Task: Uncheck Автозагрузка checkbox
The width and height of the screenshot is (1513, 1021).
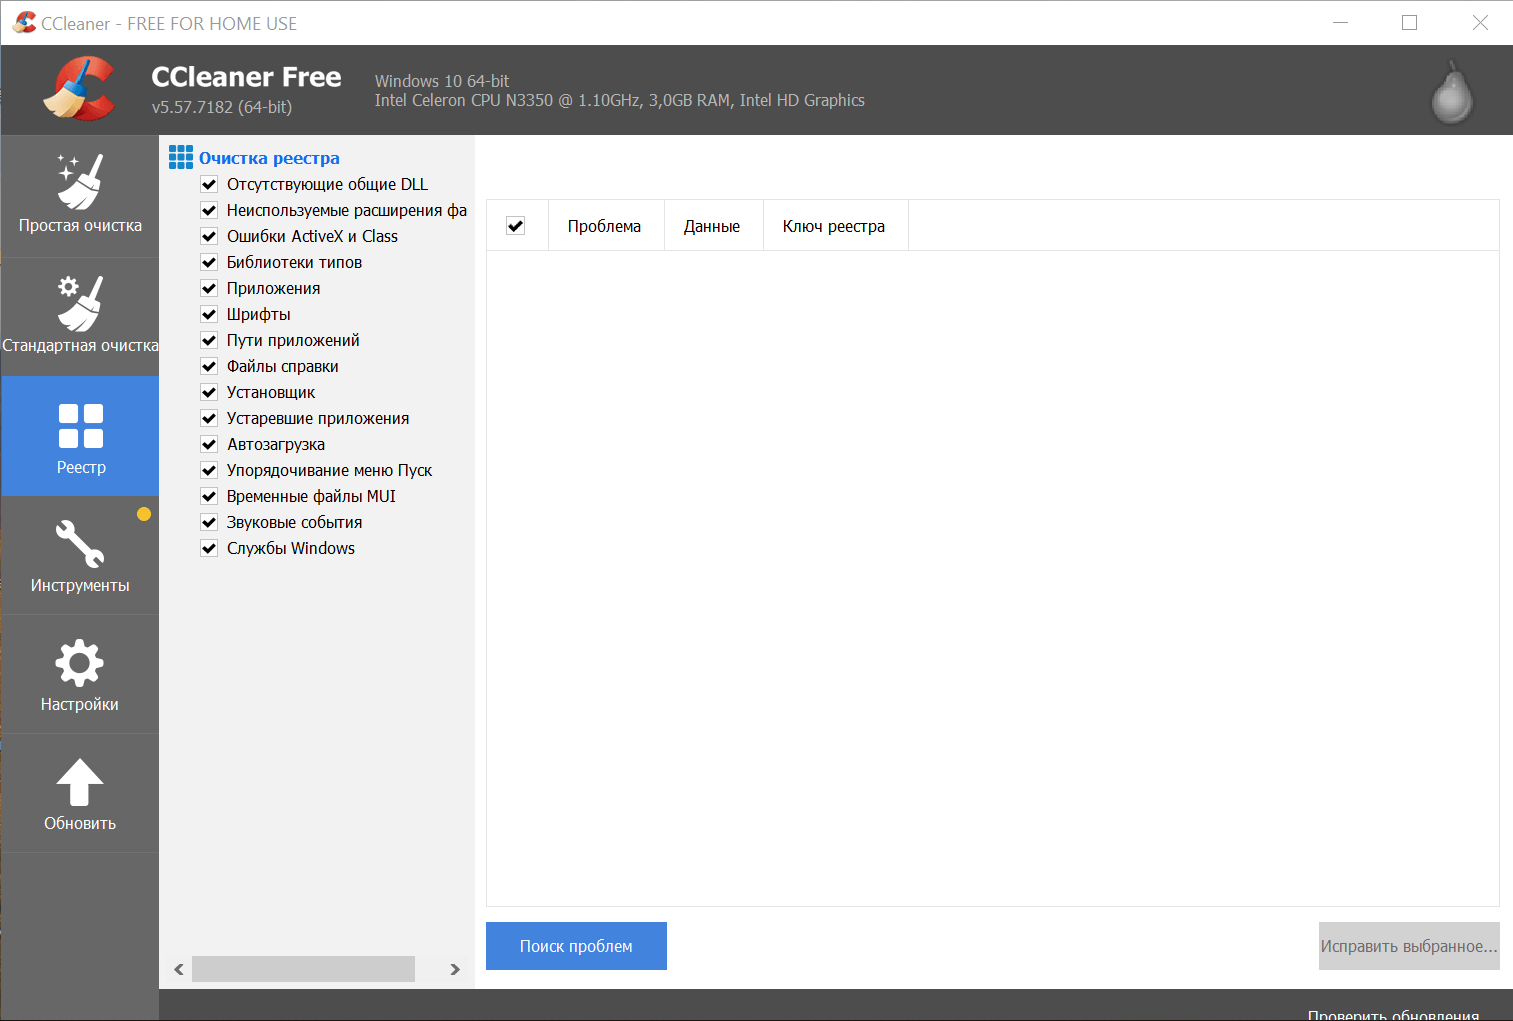Action: coord(209,444)
